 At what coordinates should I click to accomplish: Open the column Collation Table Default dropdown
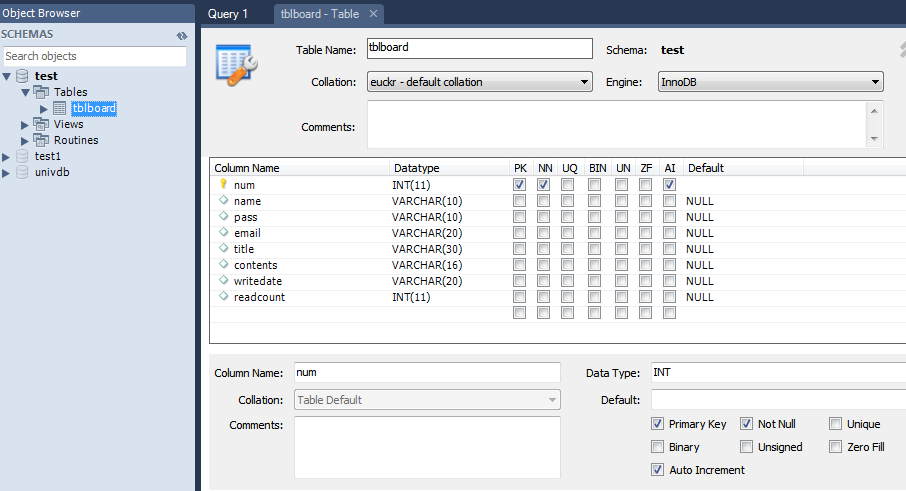(x=427, y=400)
